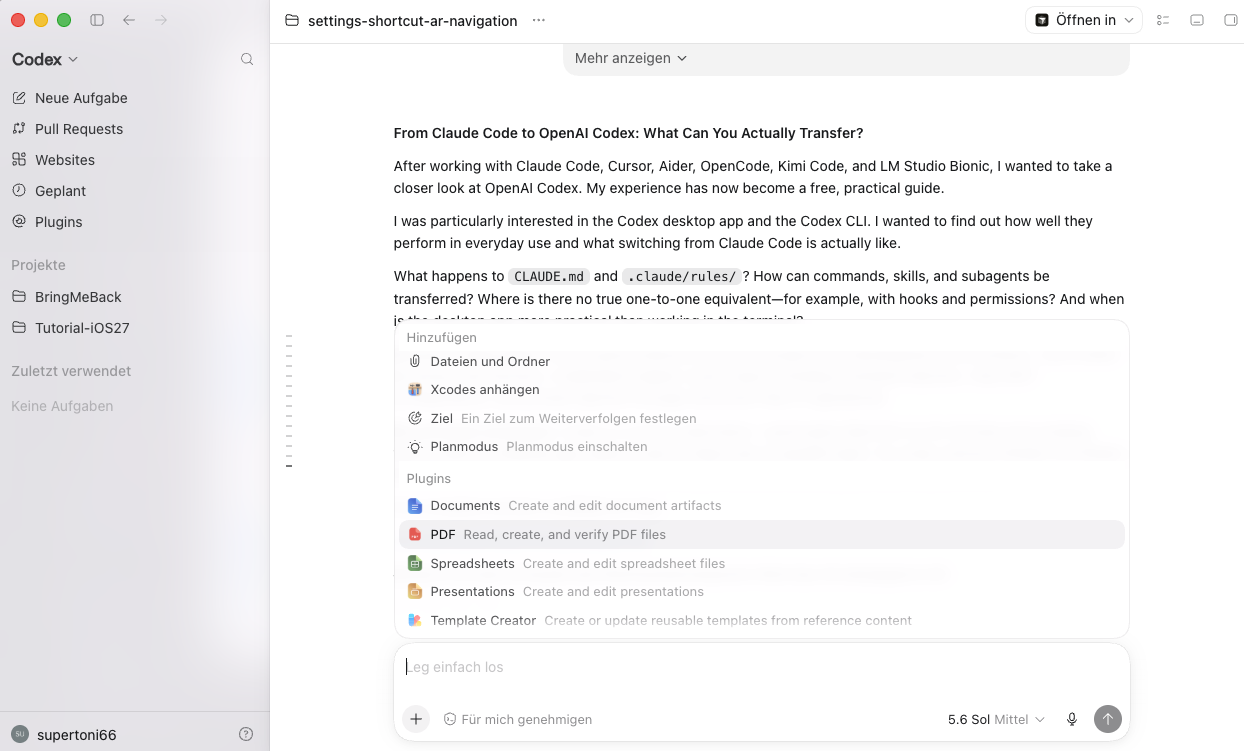
Task: Open the 5.6 Sol Mittel model dropdown
Action: coord(996,719)
